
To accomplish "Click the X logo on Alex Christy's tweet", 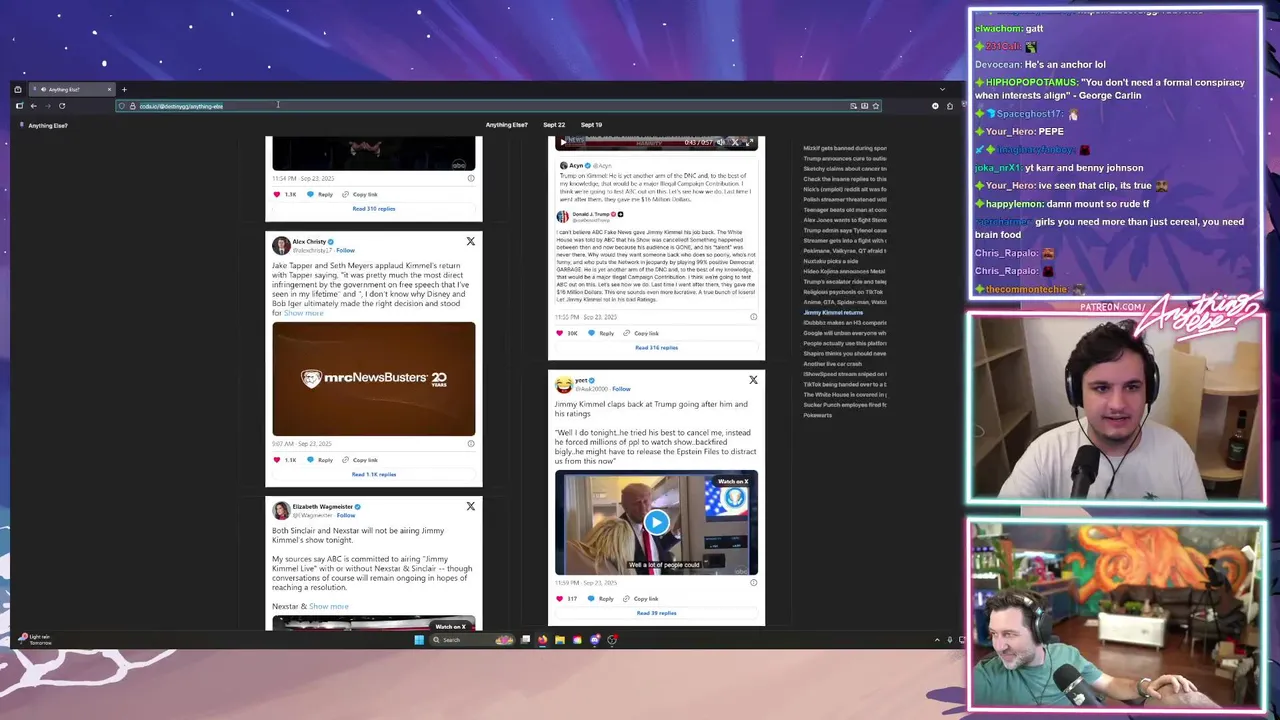I will [x=471, y=241].
